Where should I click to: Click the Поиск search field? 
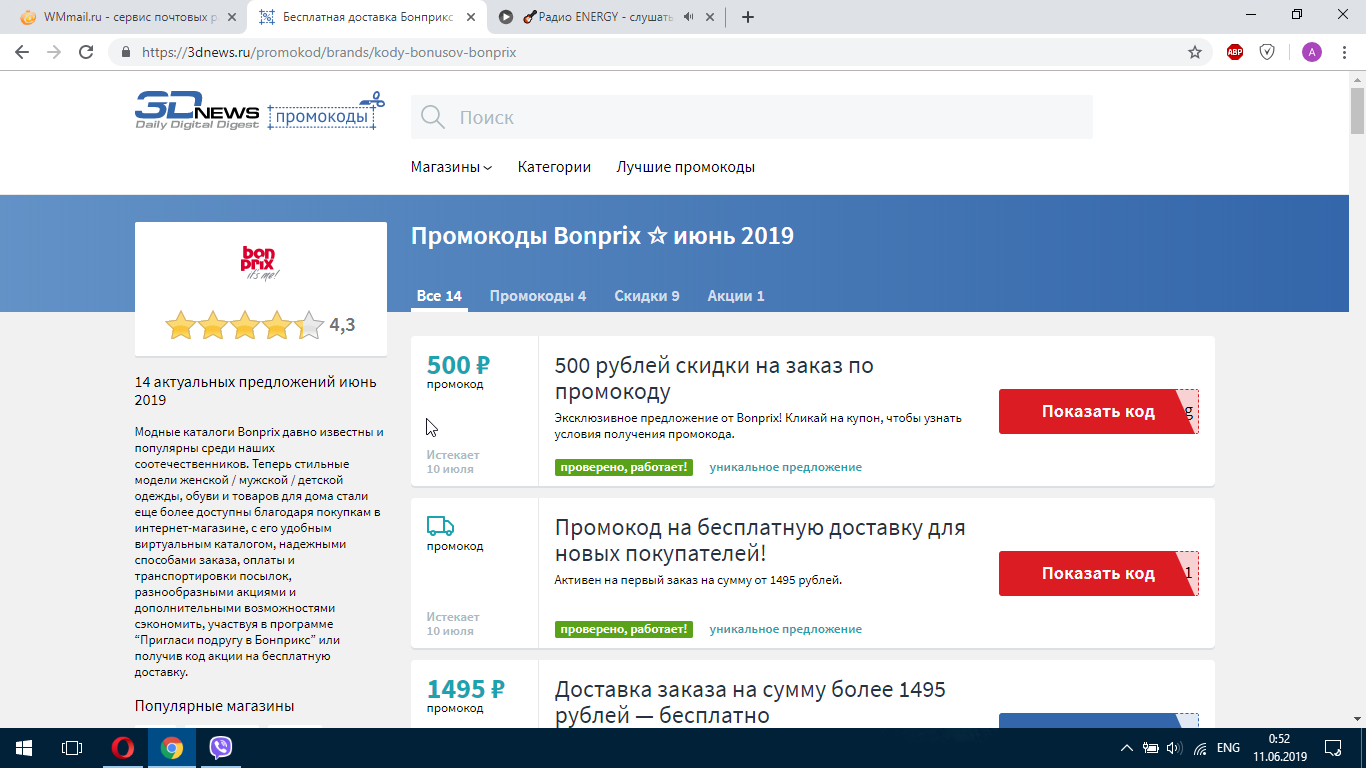pyautogui.click(x=751, y=117)
